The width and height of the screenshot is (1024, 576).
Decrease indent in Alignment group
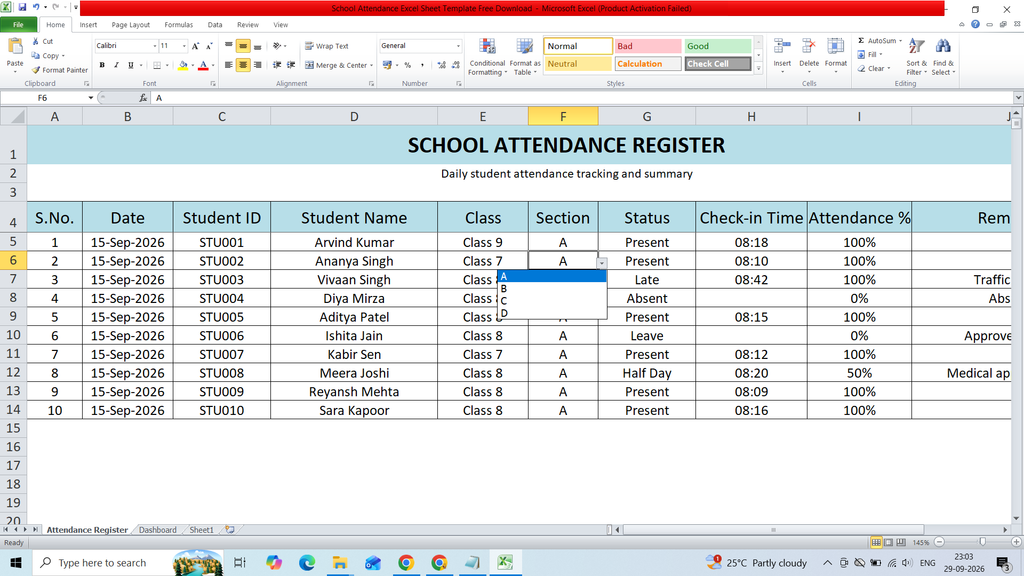[x=277, y=65]
